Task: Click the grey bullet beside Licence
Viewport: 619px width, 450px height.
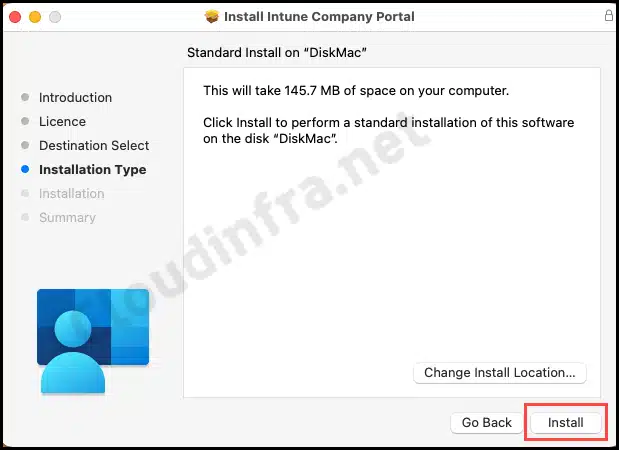Action: point(25,121)
